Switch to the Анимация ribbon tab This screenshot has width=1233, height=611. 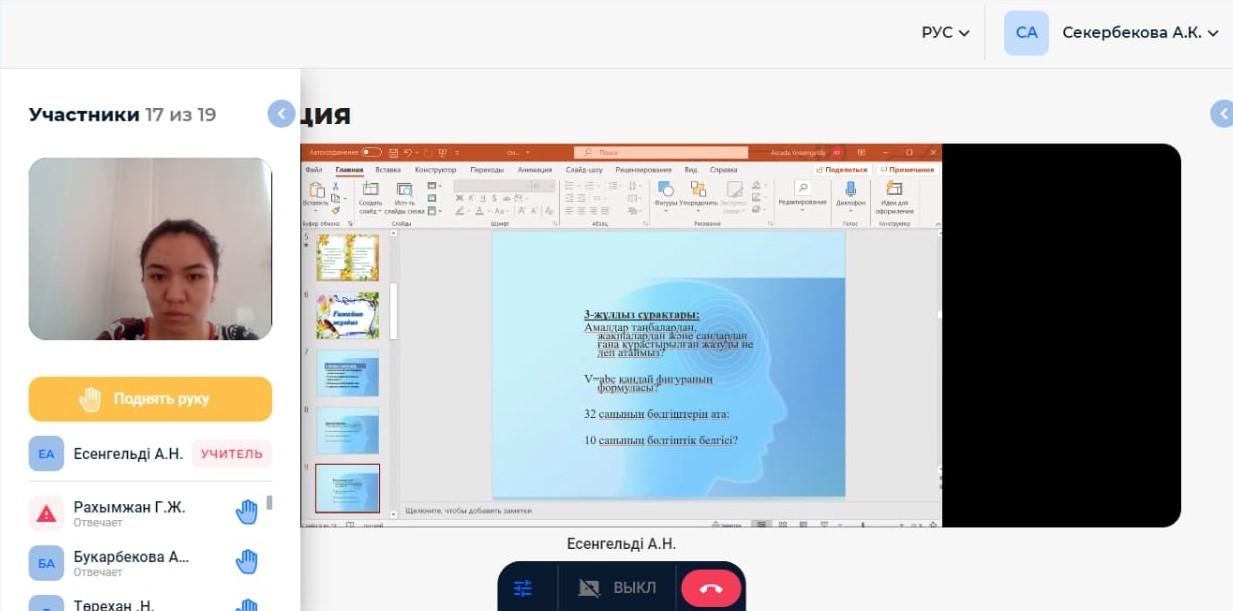[534, 170]
